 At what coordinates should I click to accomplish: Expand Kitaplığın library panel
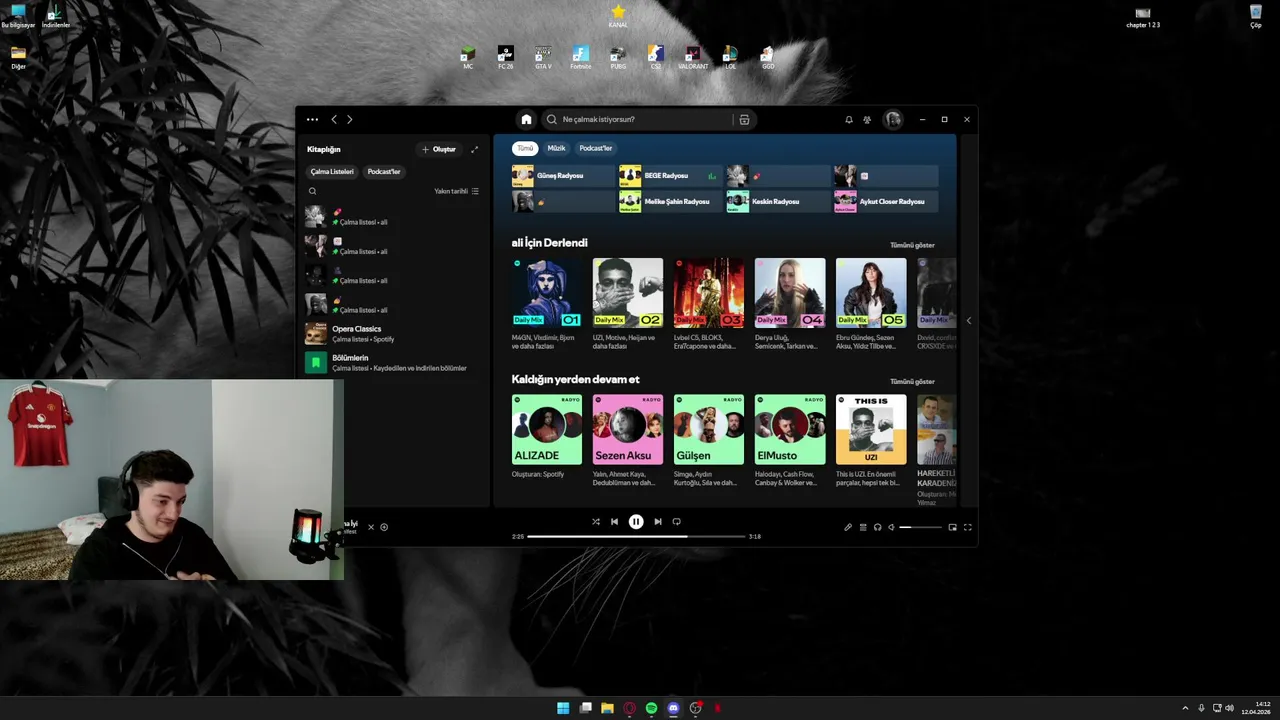point(474,149)
